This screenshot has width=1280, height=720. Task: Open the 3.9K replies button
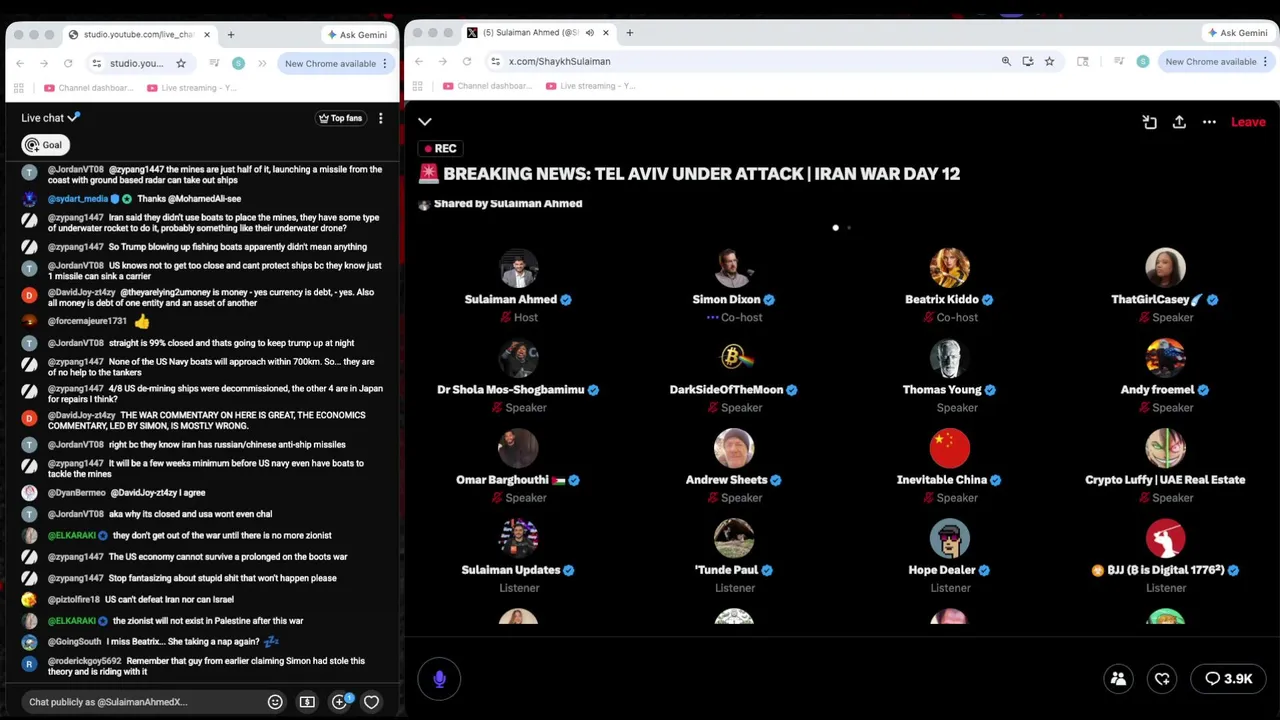(x=1228, y=679)
